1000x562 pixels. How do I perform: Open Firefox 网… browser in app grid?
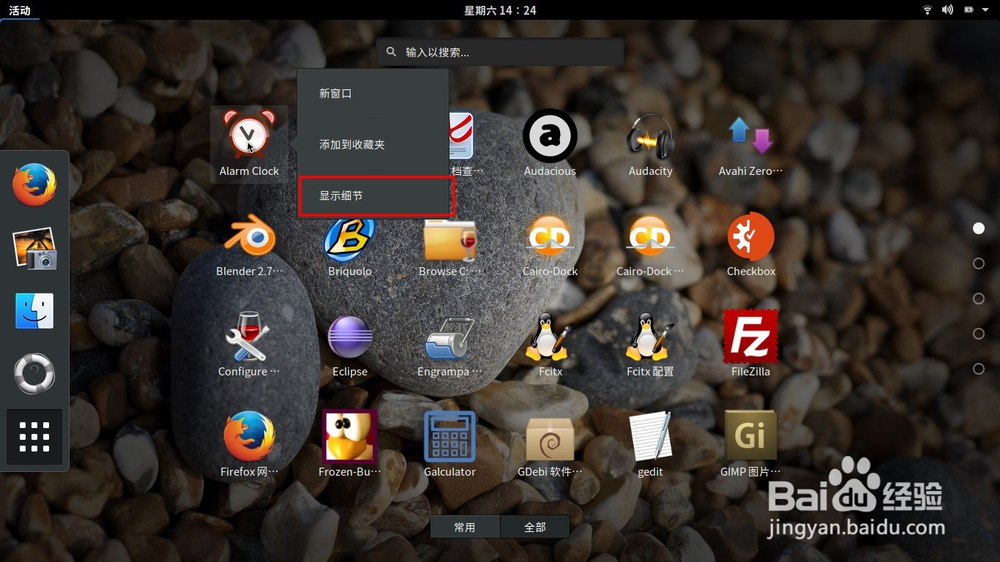pos(249,436)
